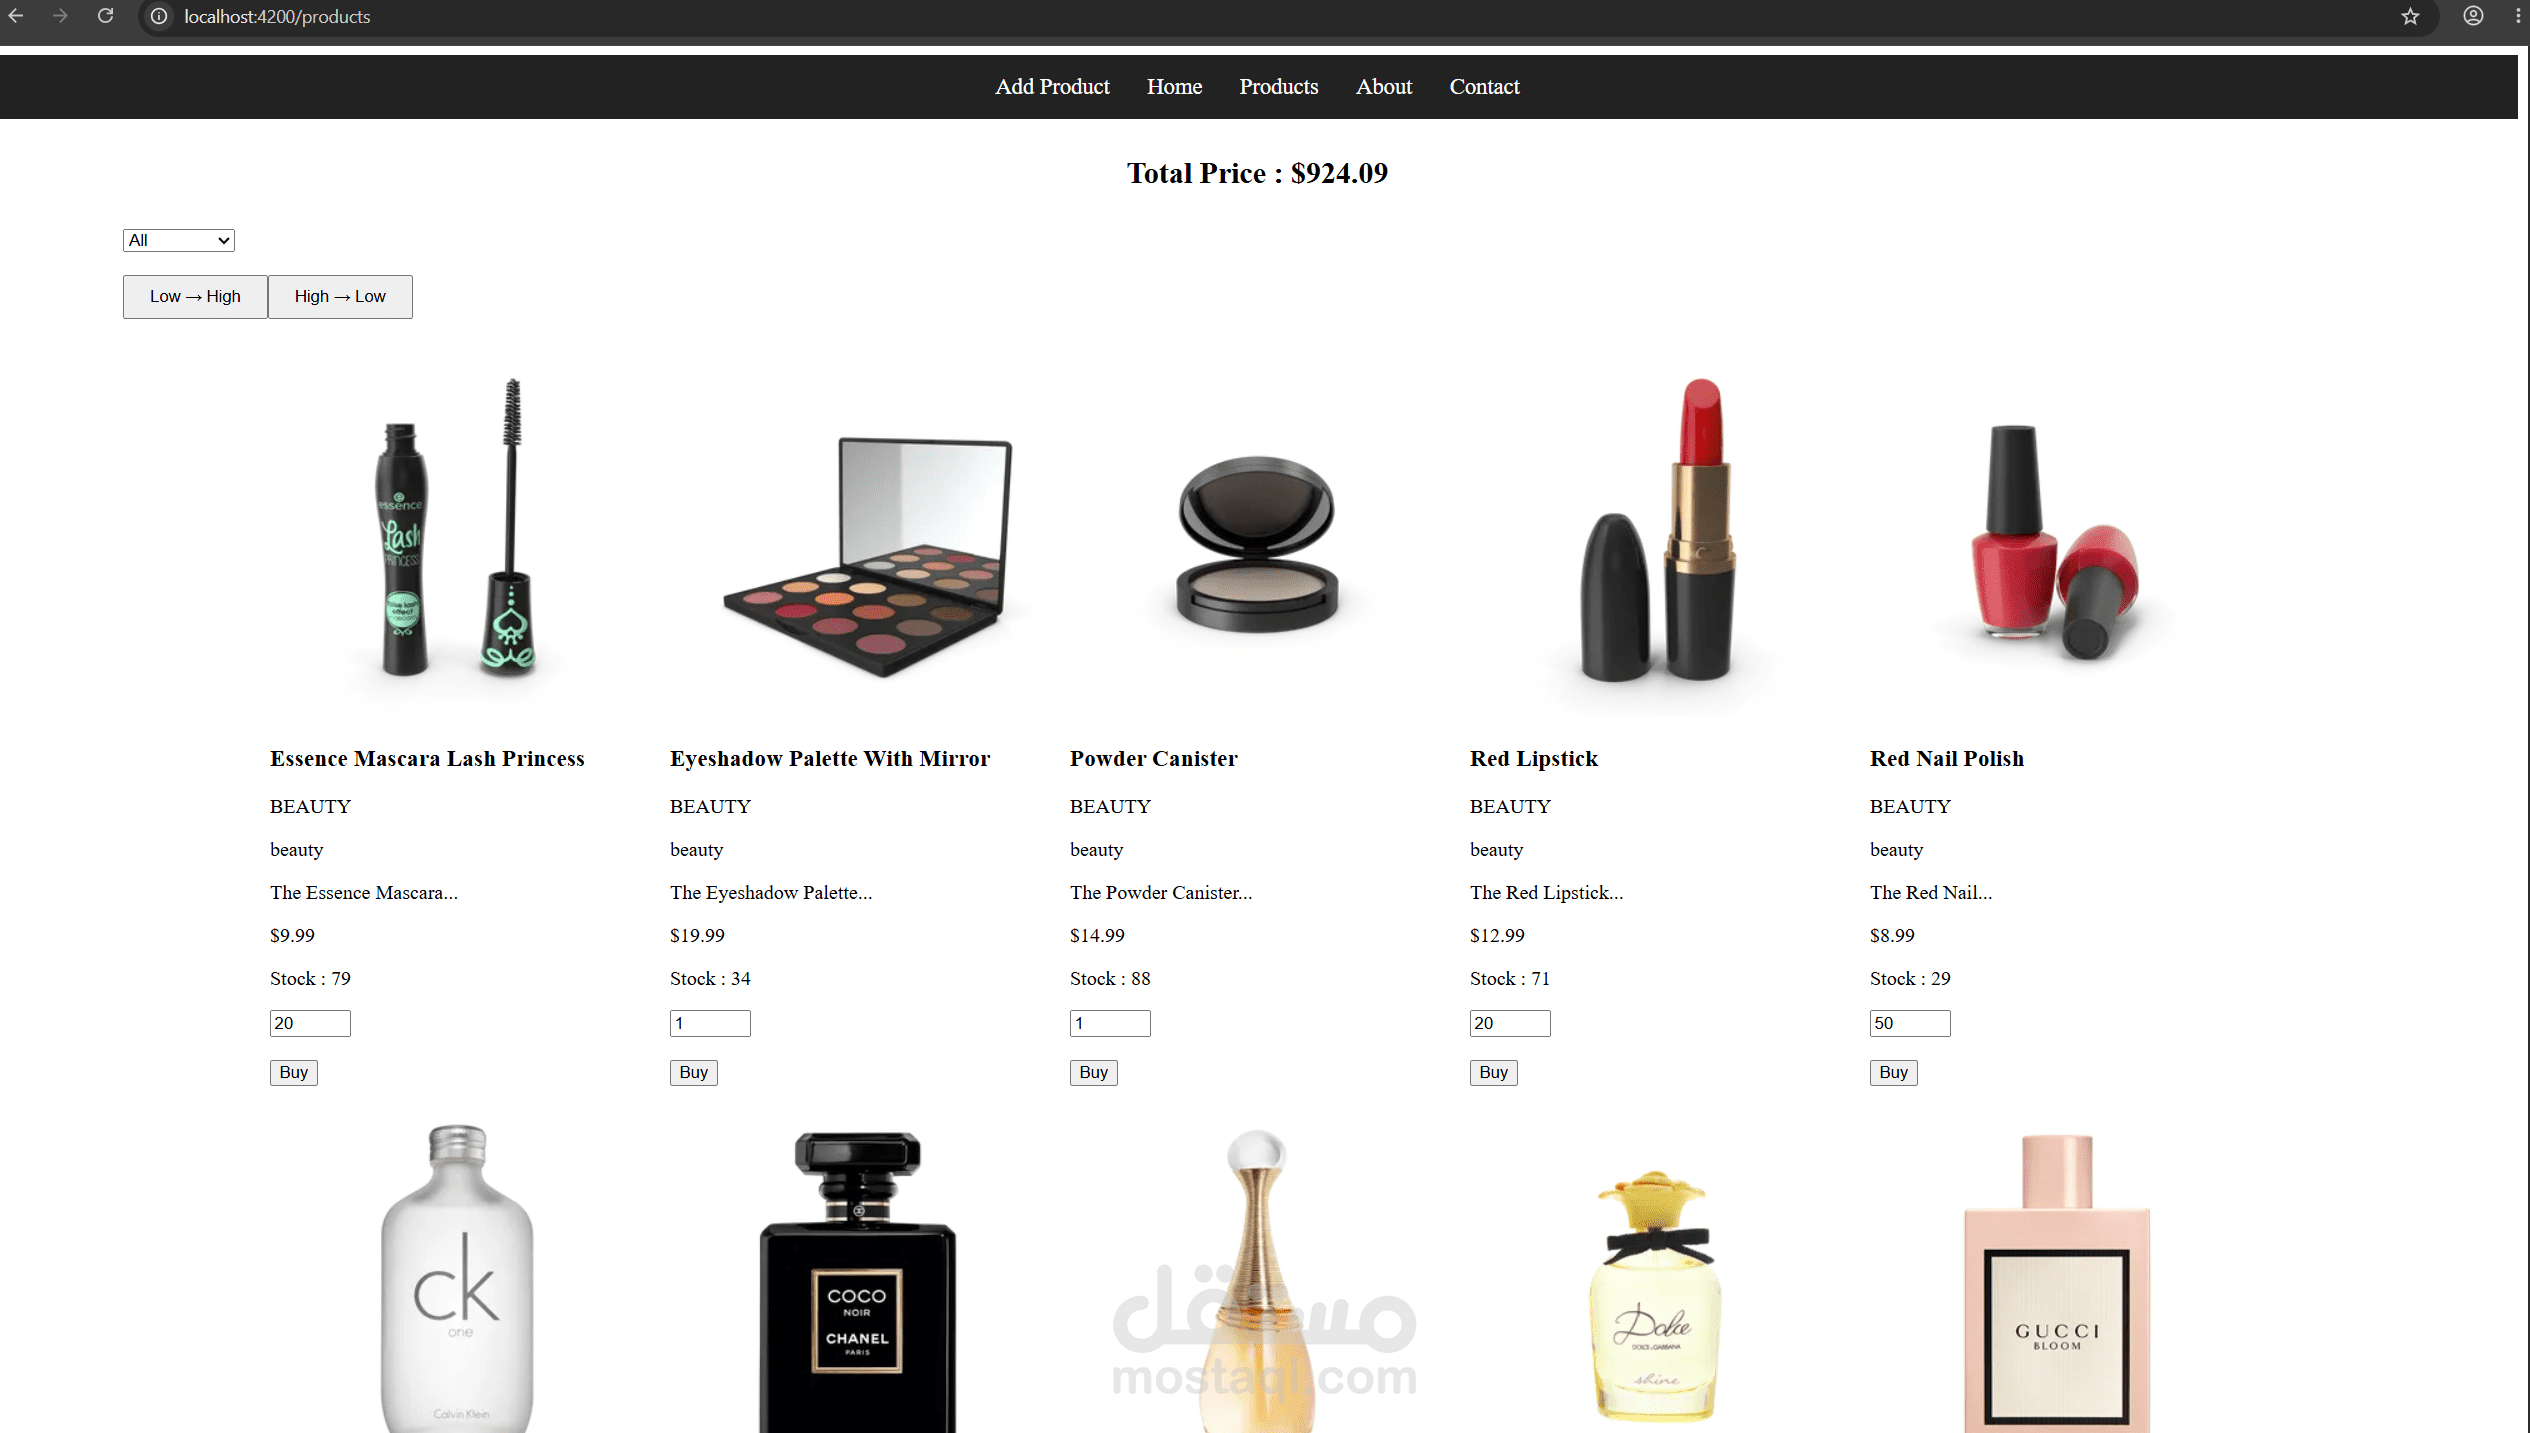The height and width of the screenshot is (1433, 2530).
Task: Click the $8.99 price text
Action: [x=1892, y=936]
